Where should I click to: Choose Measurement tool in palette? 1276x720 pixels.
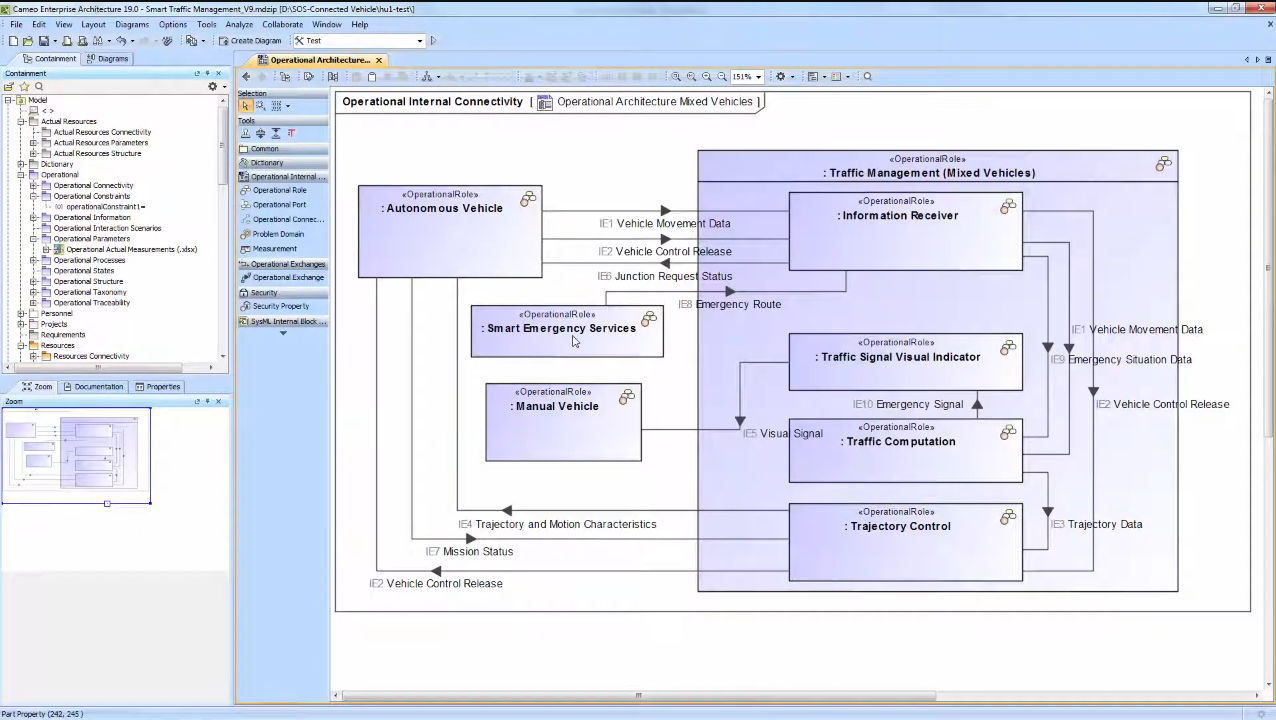click(274, 249)
